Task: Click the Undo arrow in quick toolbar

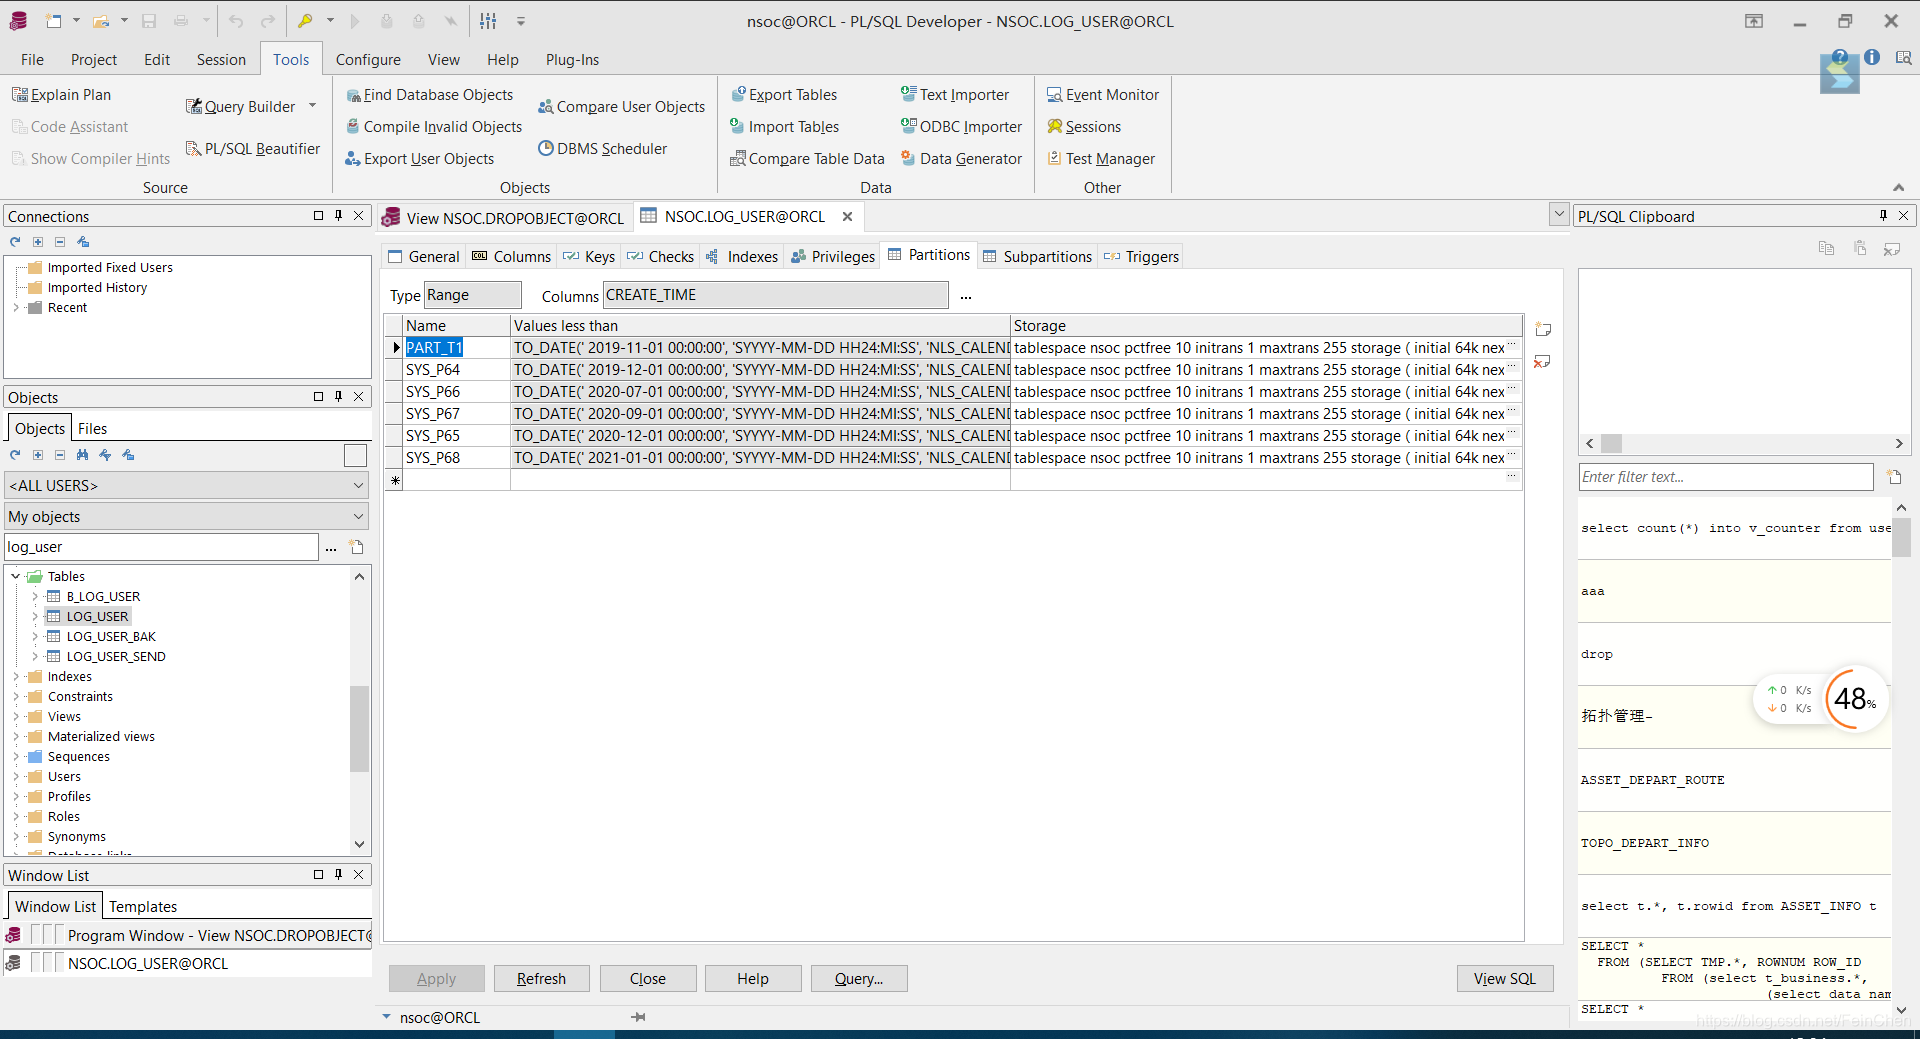Action: (x=236, y=21)
